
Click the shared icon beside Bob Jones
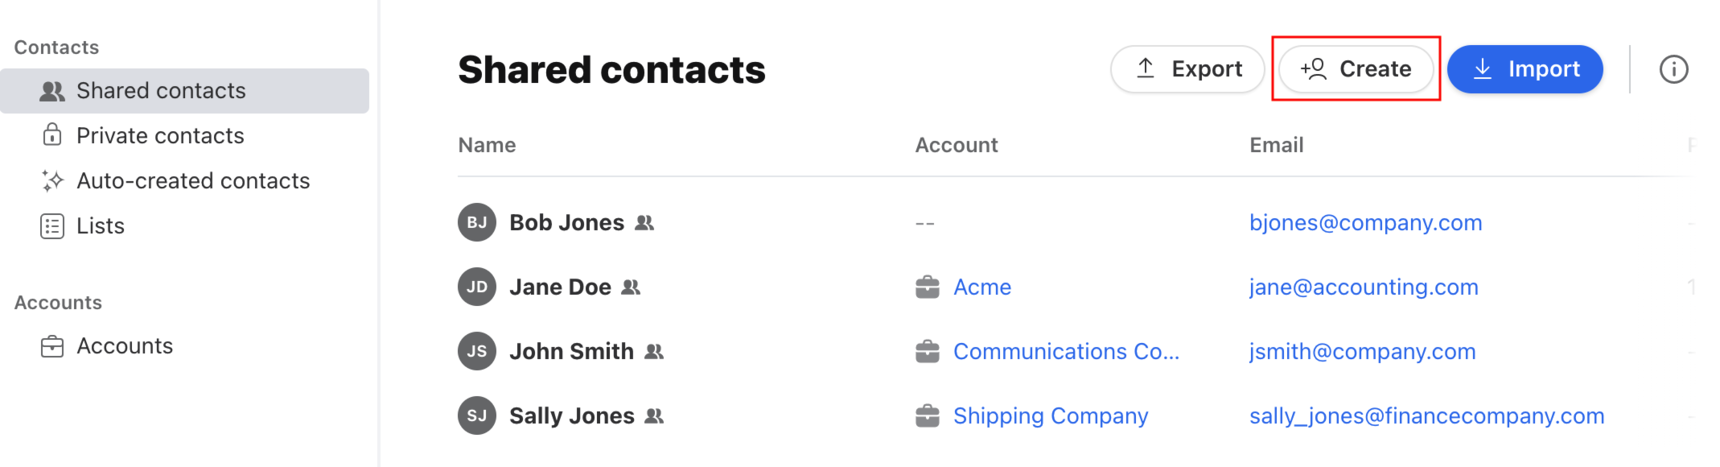pyautogui.click(x=645, y=223)
